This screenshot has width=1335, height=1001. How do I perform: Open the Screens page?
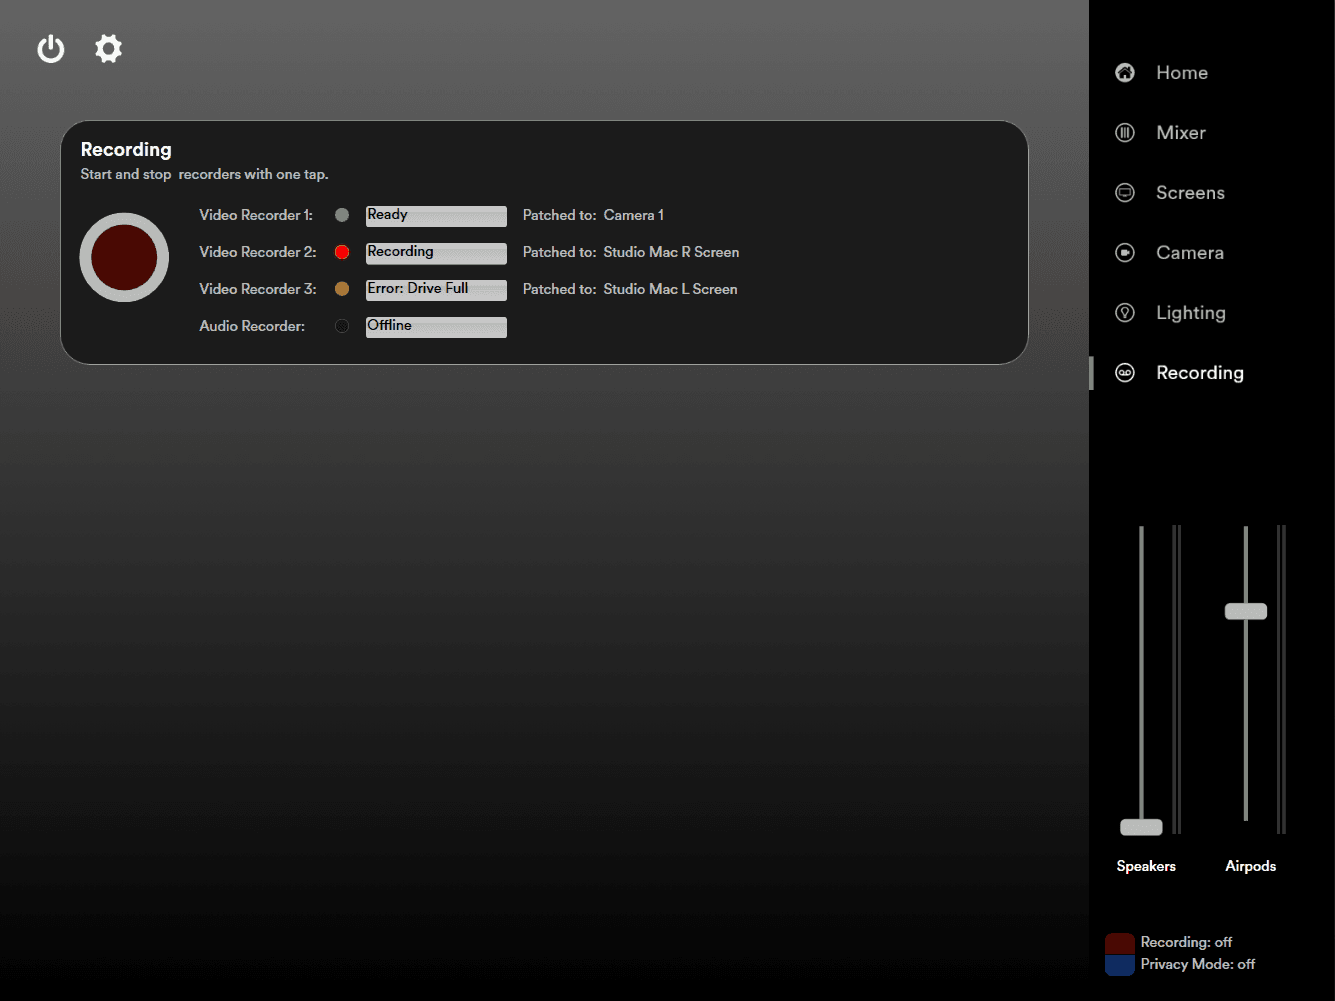pyautogui.click(x=1190, y=192)
